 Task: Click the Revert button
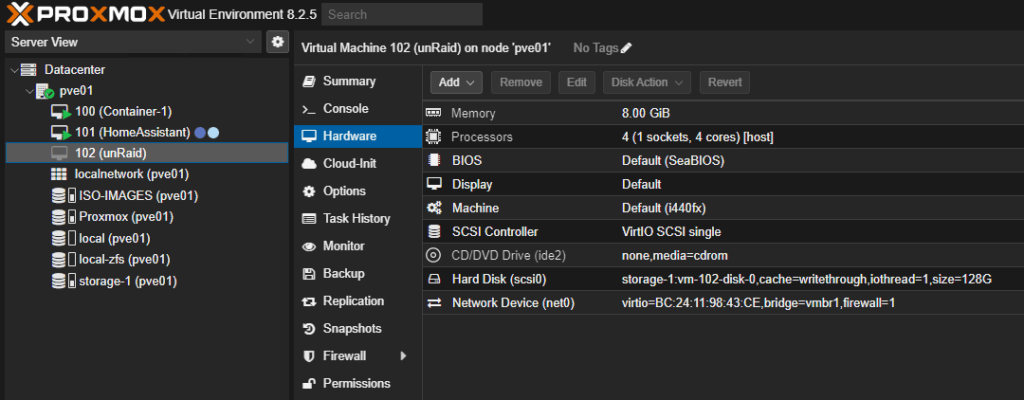[x=724, y=82]
